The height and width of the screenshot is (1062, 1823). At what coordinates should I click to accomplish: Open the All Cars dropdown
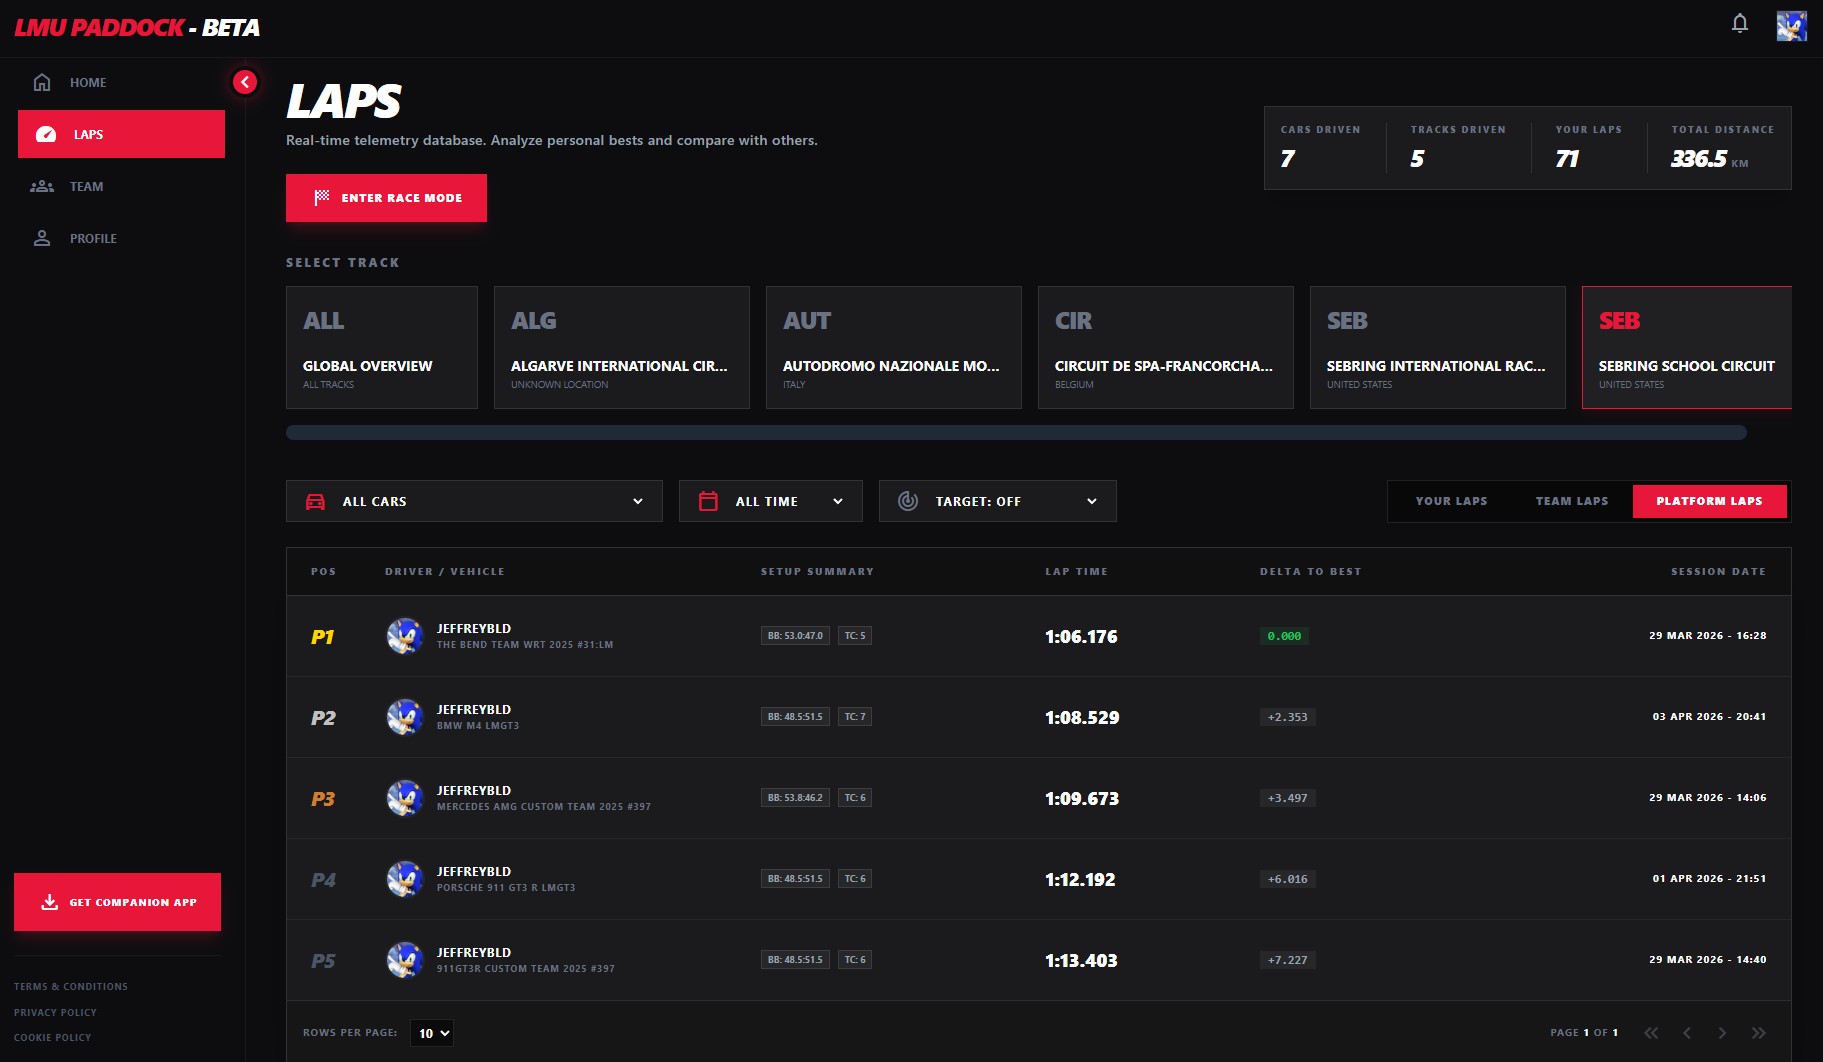pos(474,501)
